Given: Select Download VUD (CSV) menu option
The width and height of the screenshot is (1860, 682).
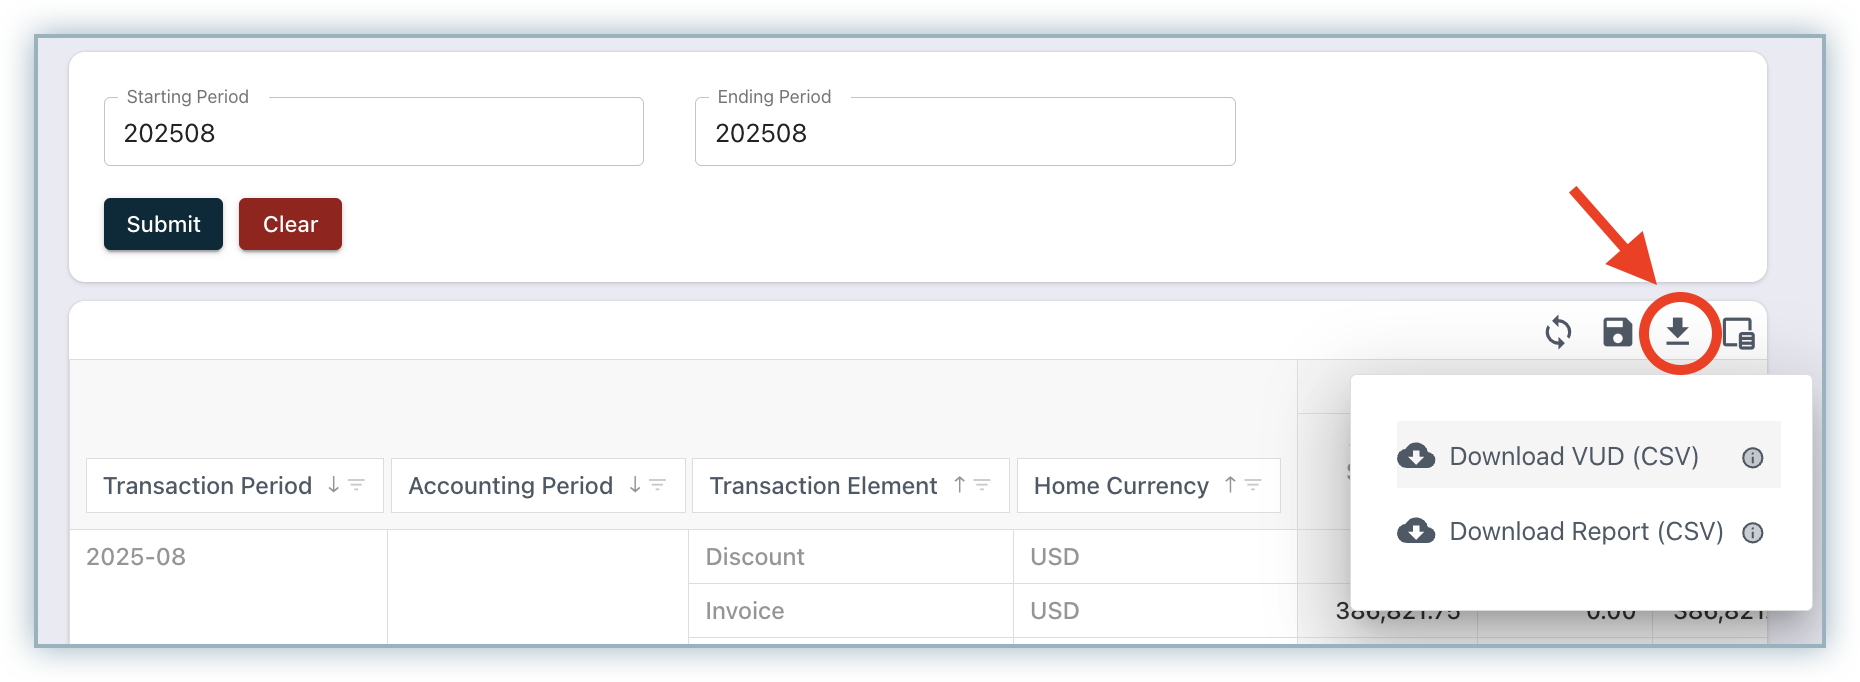Looking at the screenshot, I should tap(1573, 456).
